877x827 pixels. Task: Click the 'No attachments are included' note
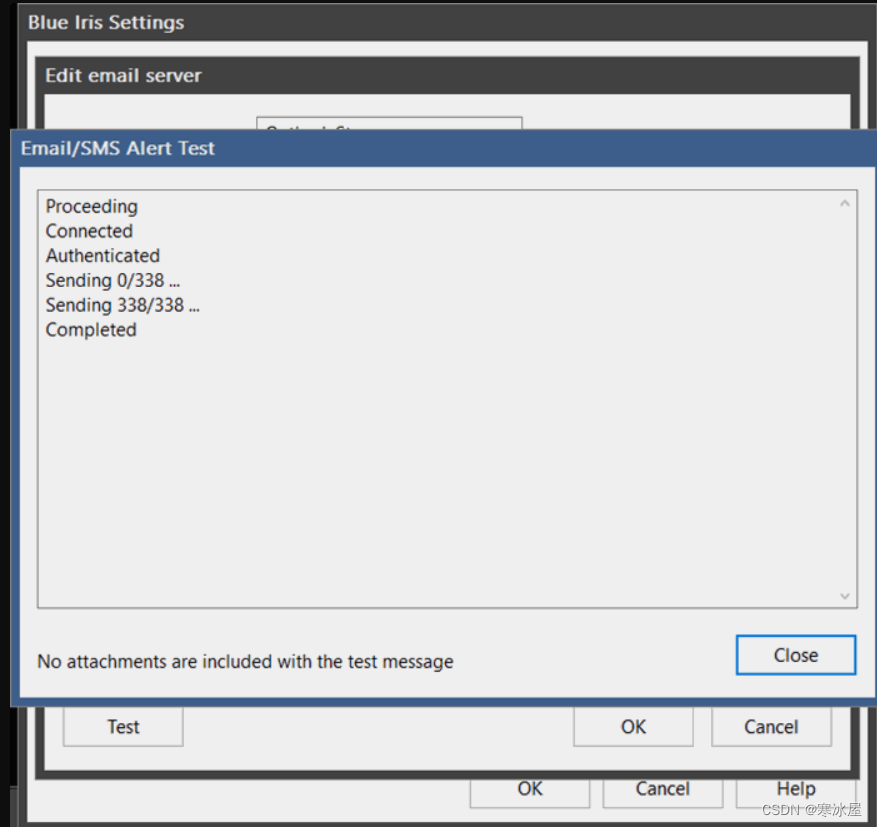245,661
